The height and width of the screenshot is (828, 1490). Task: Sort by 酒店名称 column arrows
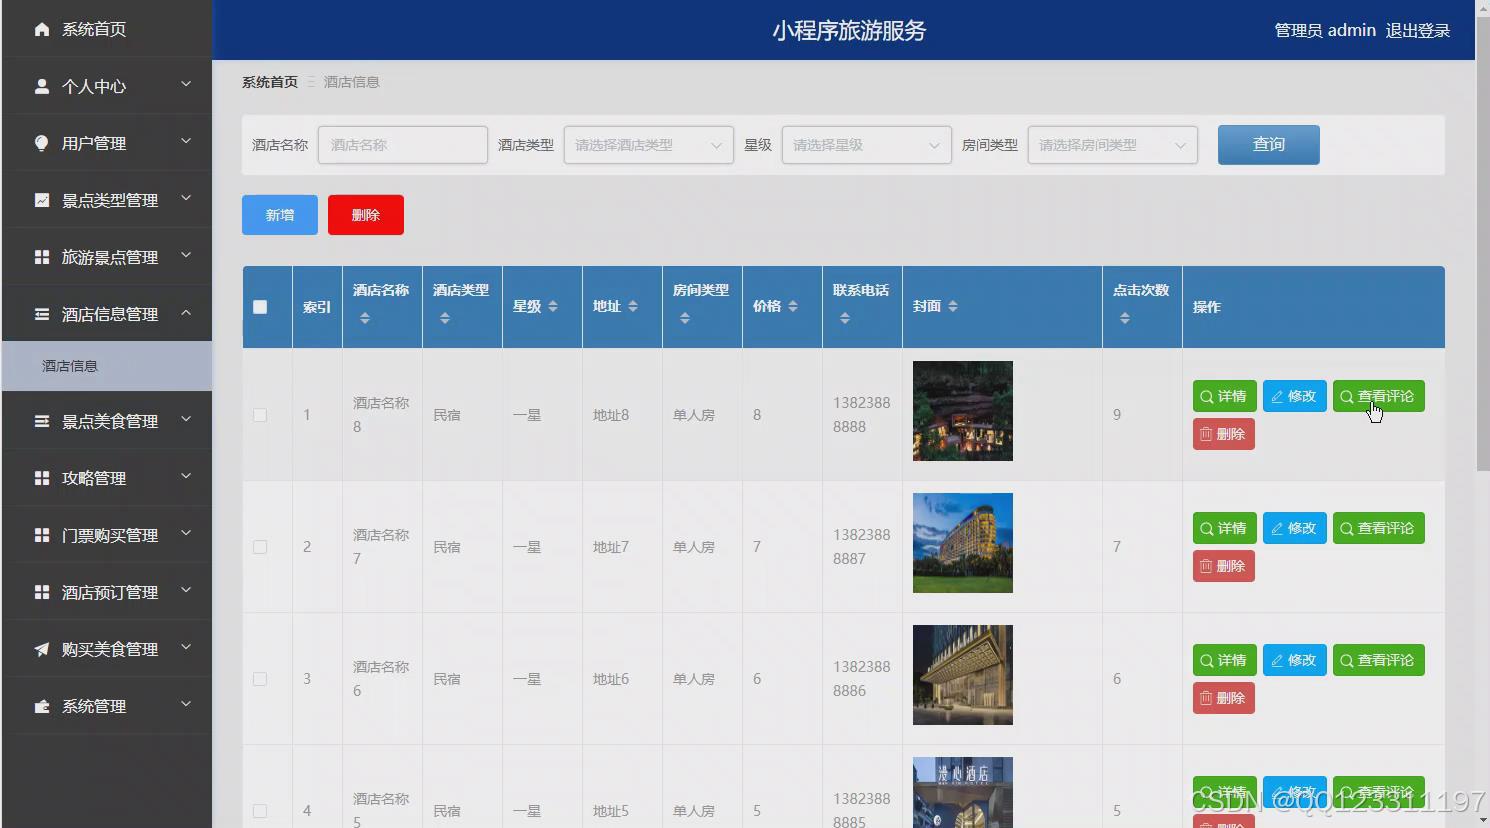[x=365, y=318]
